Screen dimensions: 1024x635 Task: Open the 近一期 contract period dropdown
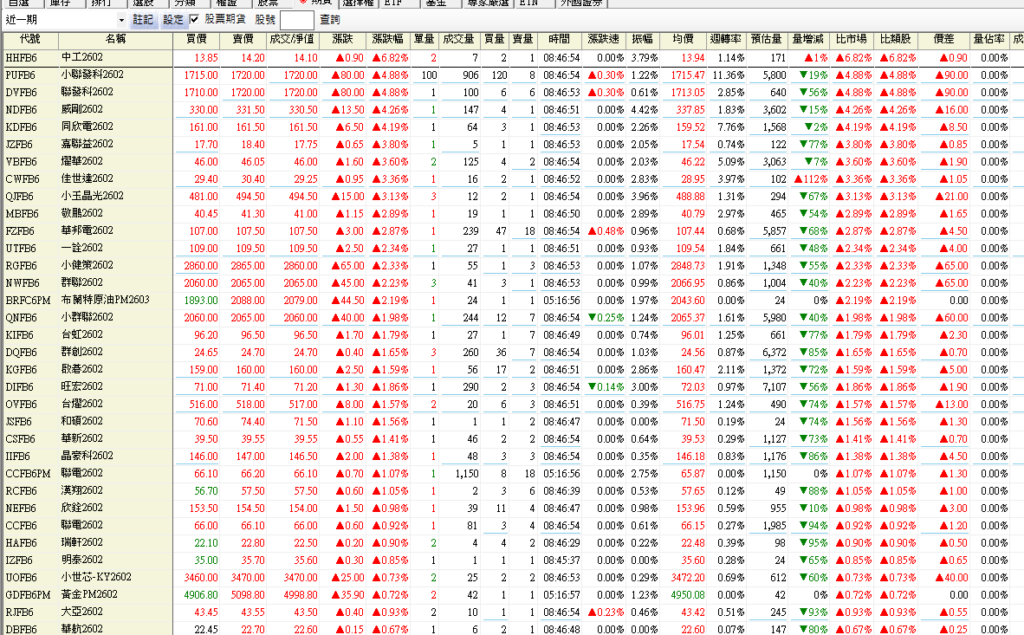tap(121, 20)
